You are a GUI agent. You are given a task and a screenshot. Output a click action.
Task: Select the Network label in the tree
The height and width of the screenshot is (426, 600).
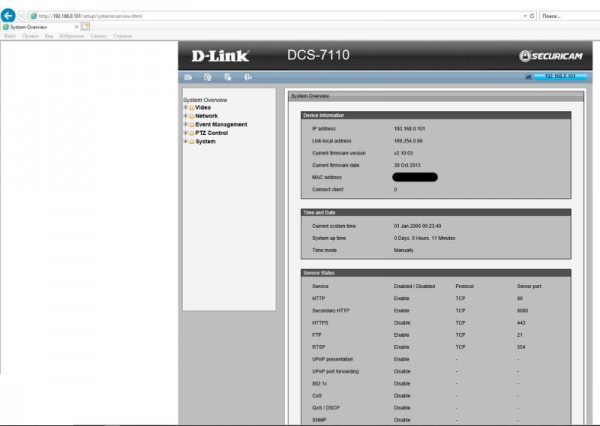coord(207,116)
